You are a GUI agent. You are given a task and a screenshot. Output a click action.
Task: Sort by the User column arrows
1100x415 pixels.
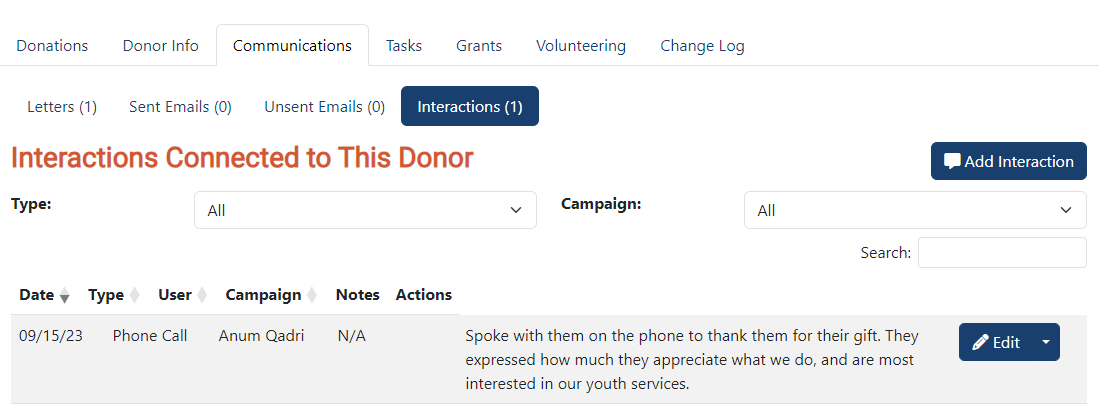[202, 295]
